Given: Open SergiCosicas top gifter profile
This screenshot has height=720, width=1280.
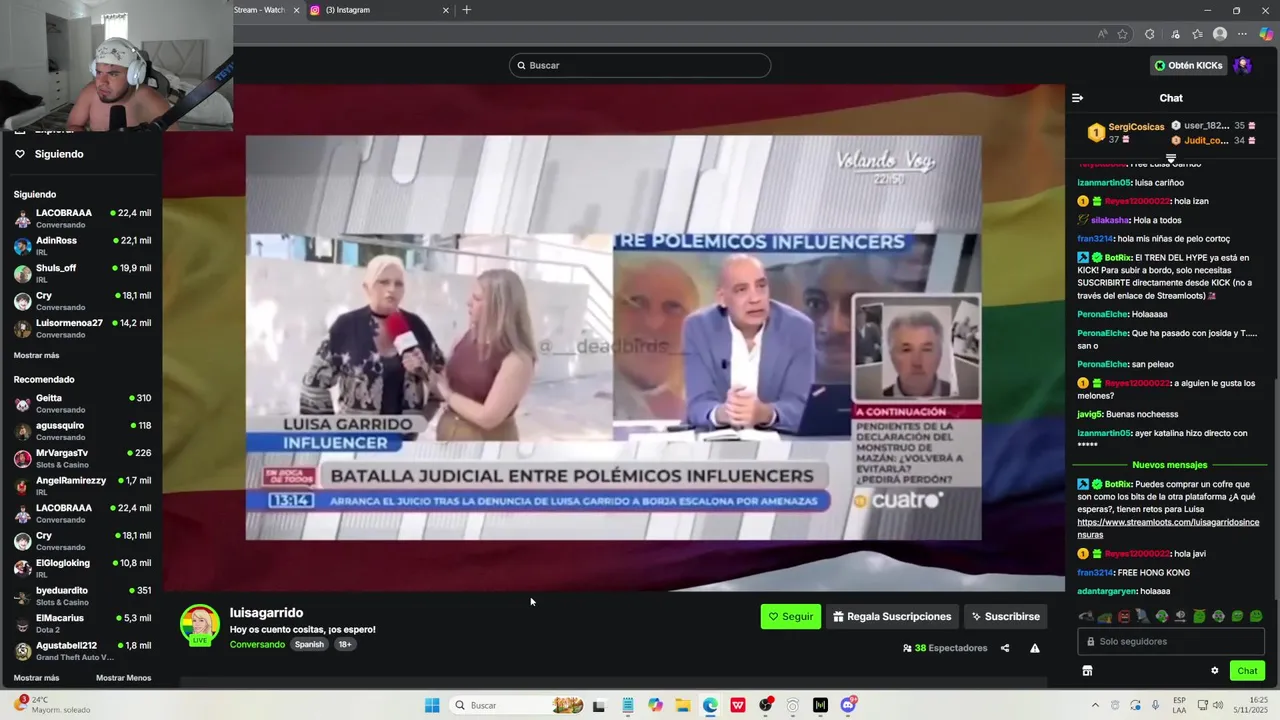Looking at the screenshot, I should point(1136,127).
